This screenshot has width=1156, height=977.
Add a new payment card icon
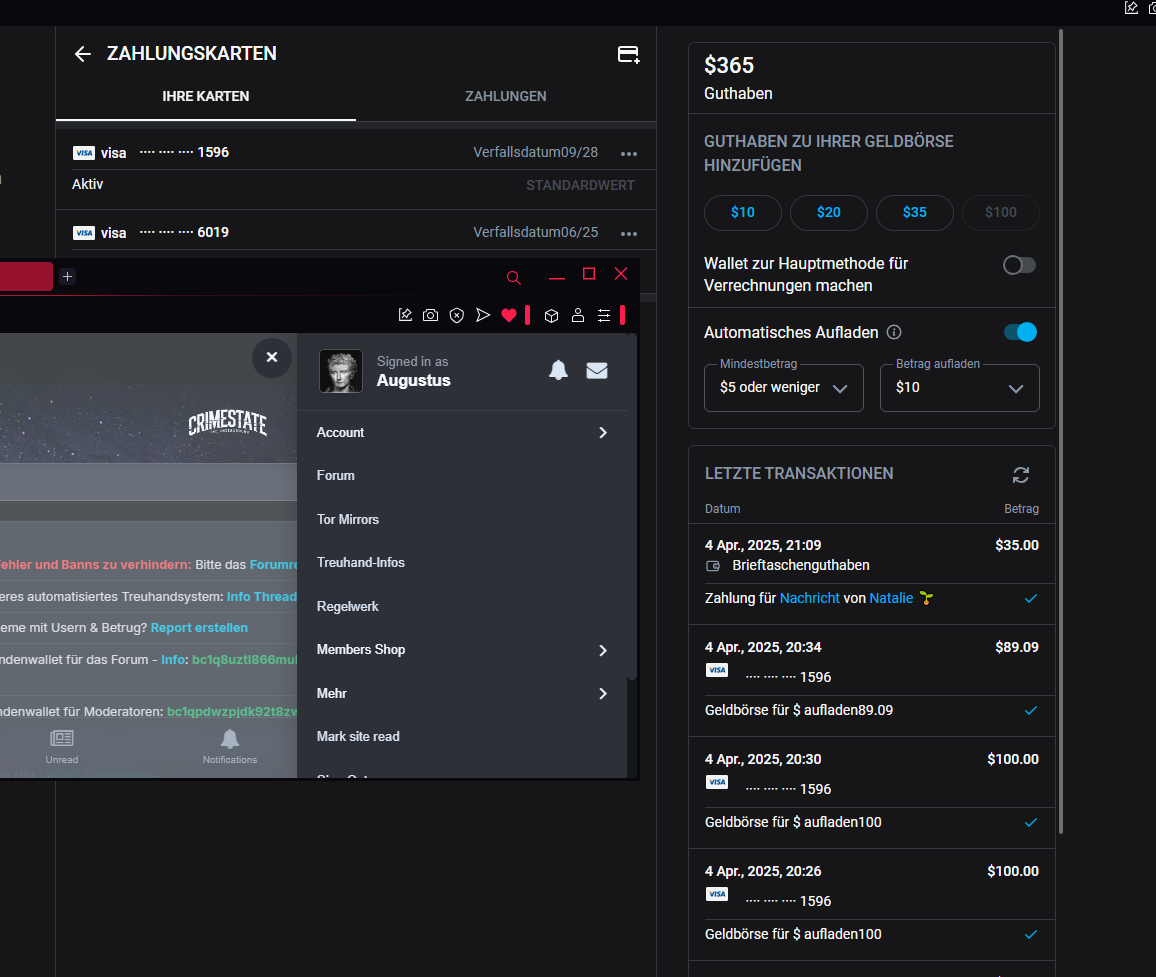coord(628,54)
